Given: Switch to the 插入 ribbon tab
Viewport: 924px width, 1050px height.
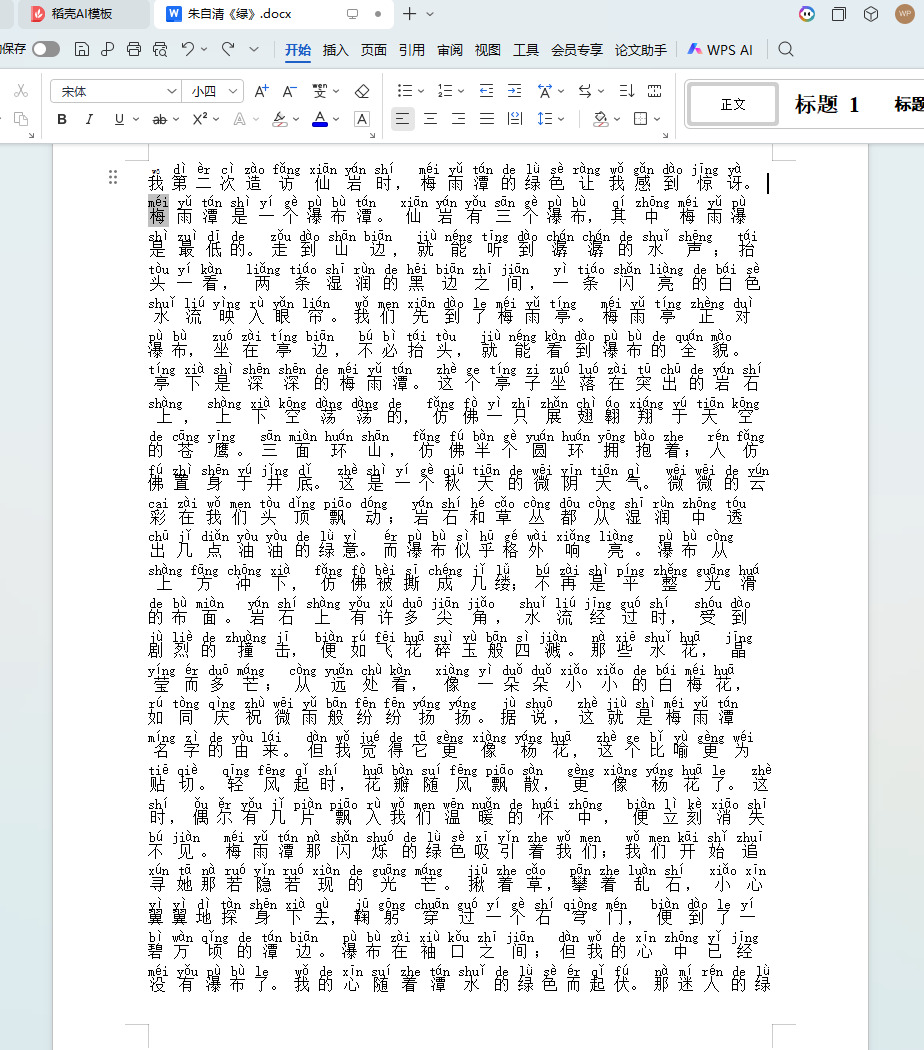Looking at the screenshot, I should [335, 50].
